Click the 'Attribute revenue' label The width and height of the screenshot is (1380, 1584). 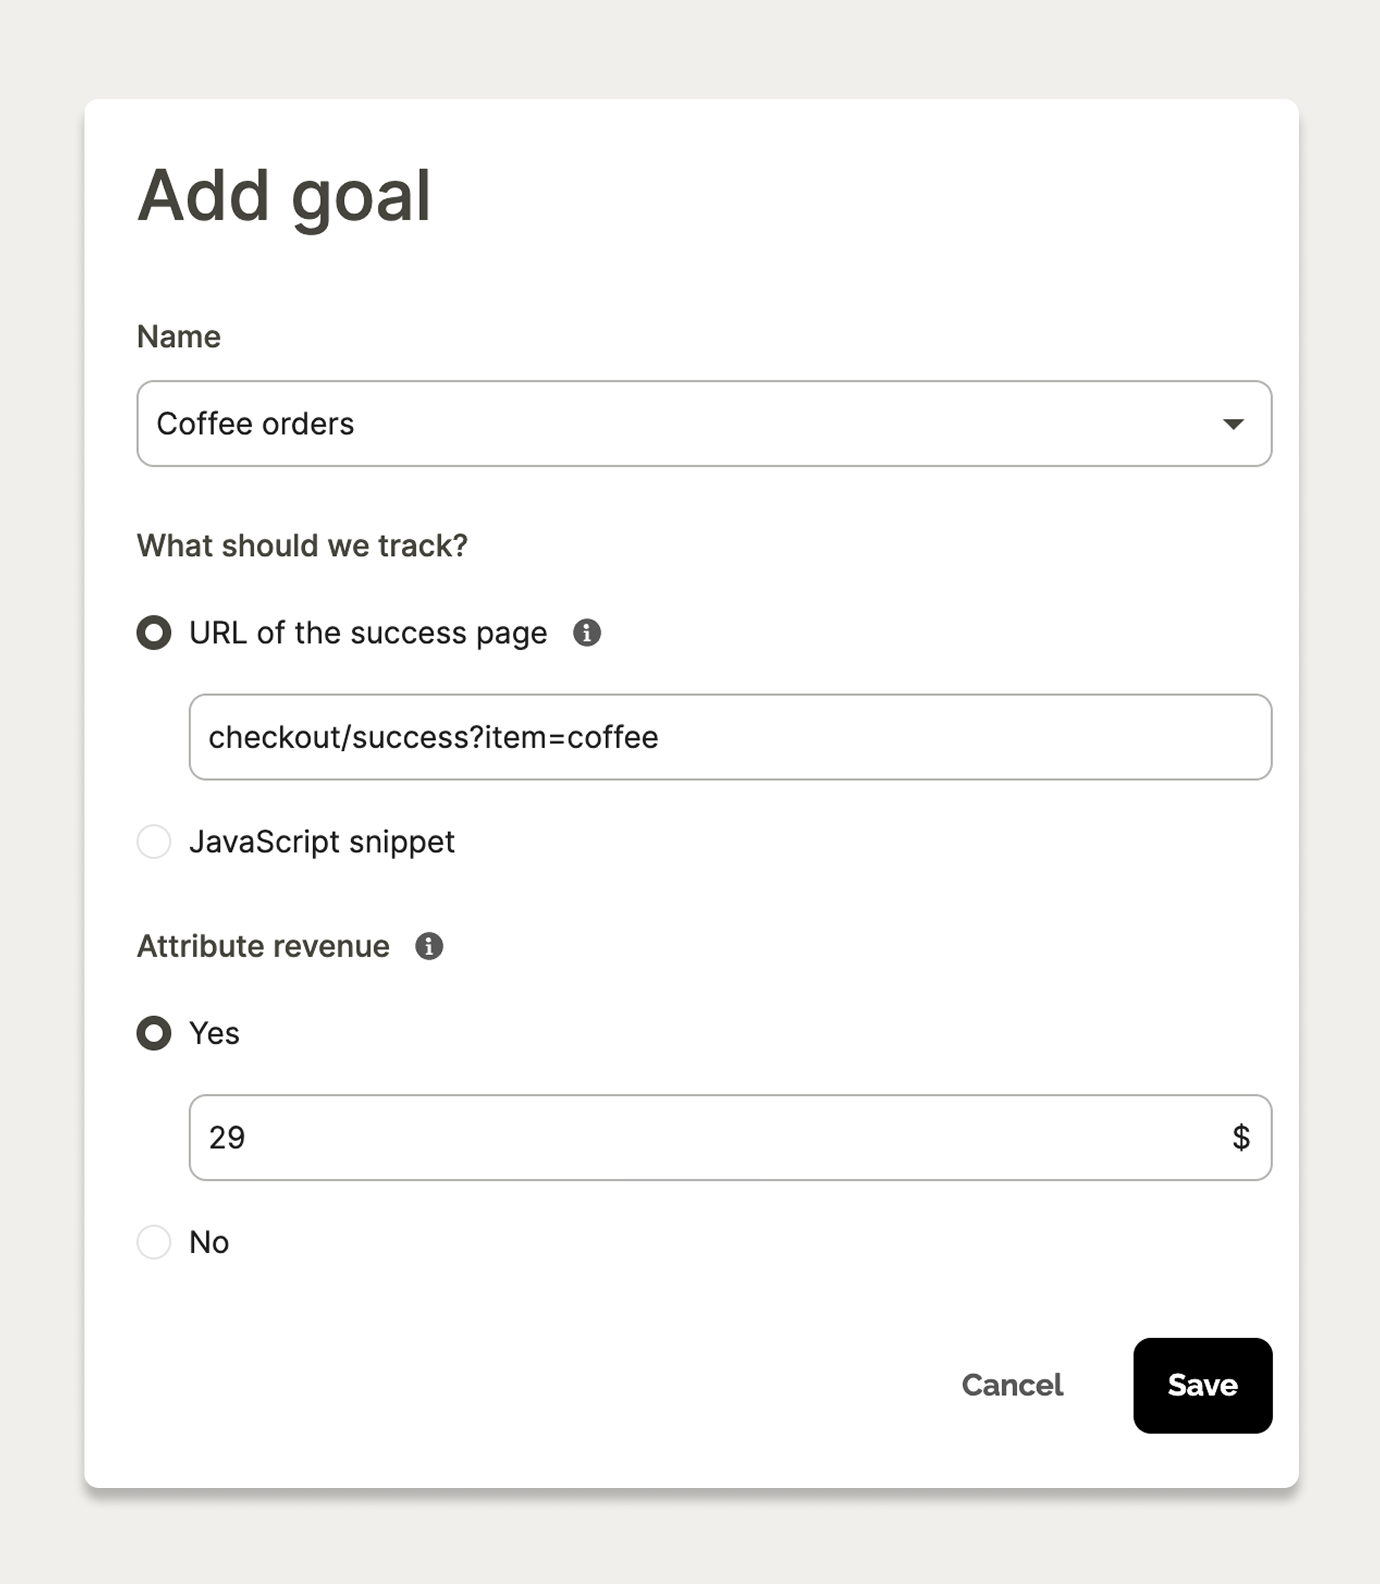[263, 946]
